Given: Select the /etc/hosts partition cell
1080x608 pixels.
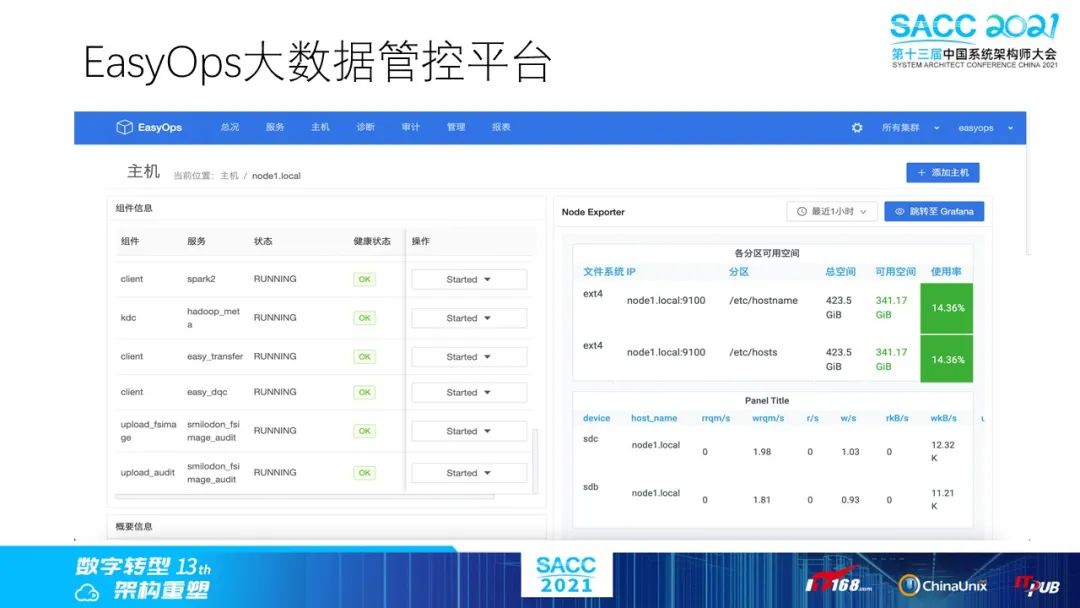Looking at the screenshot, I should point(753,353).
